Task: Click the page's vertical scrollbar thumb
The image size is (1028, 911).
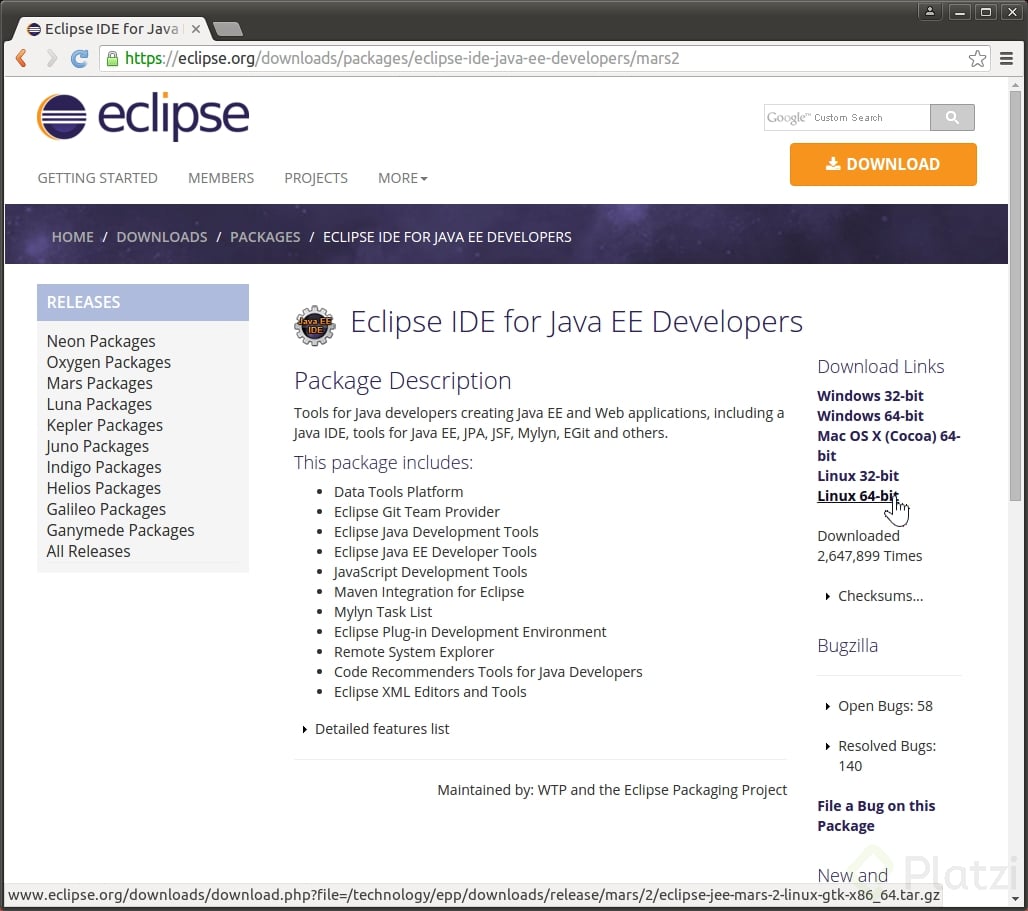Action: [x=1015, y=296]
